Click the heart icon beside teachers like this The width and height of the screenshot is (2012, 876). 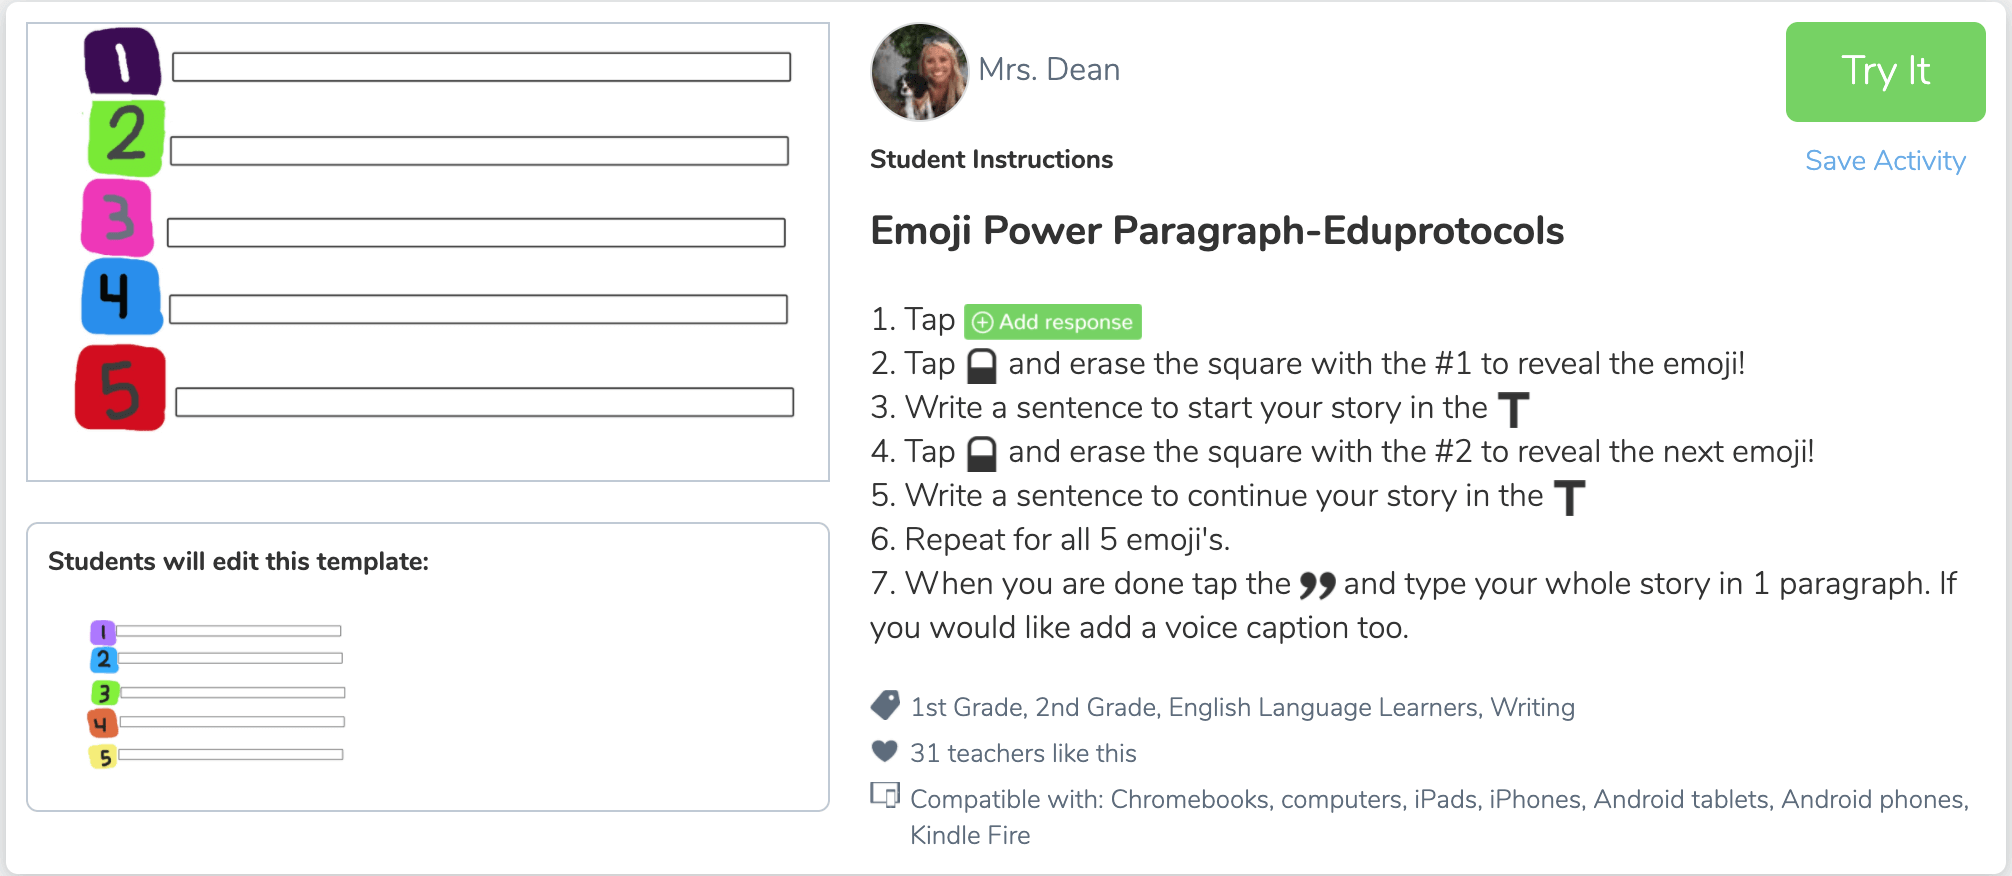click(x=885, y=751)
